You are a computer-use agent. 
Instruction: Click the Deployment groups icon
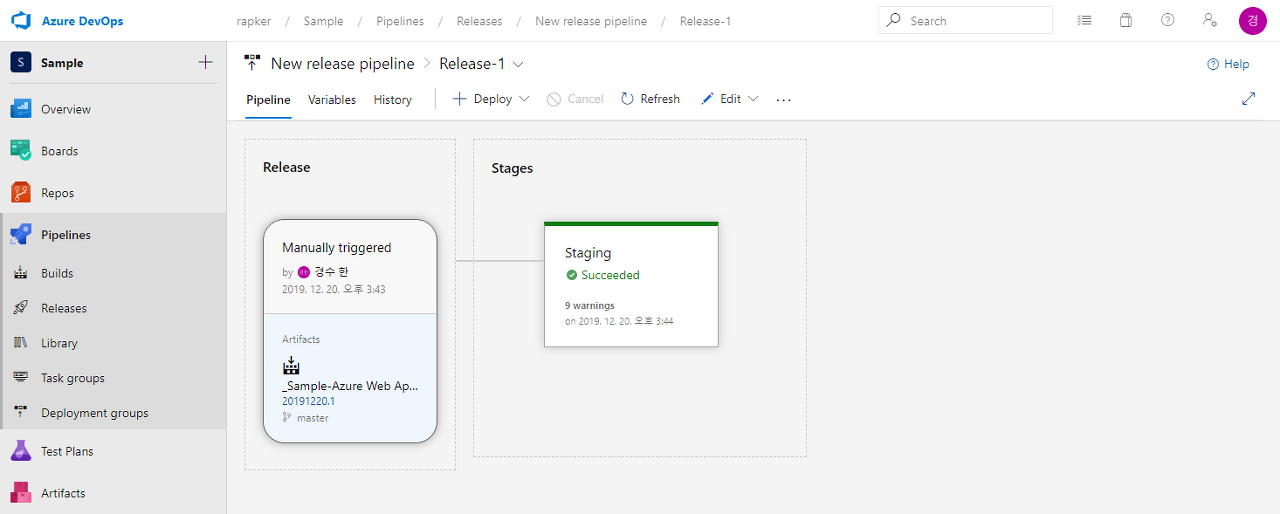pyautogui.click(x=21, y=413)
